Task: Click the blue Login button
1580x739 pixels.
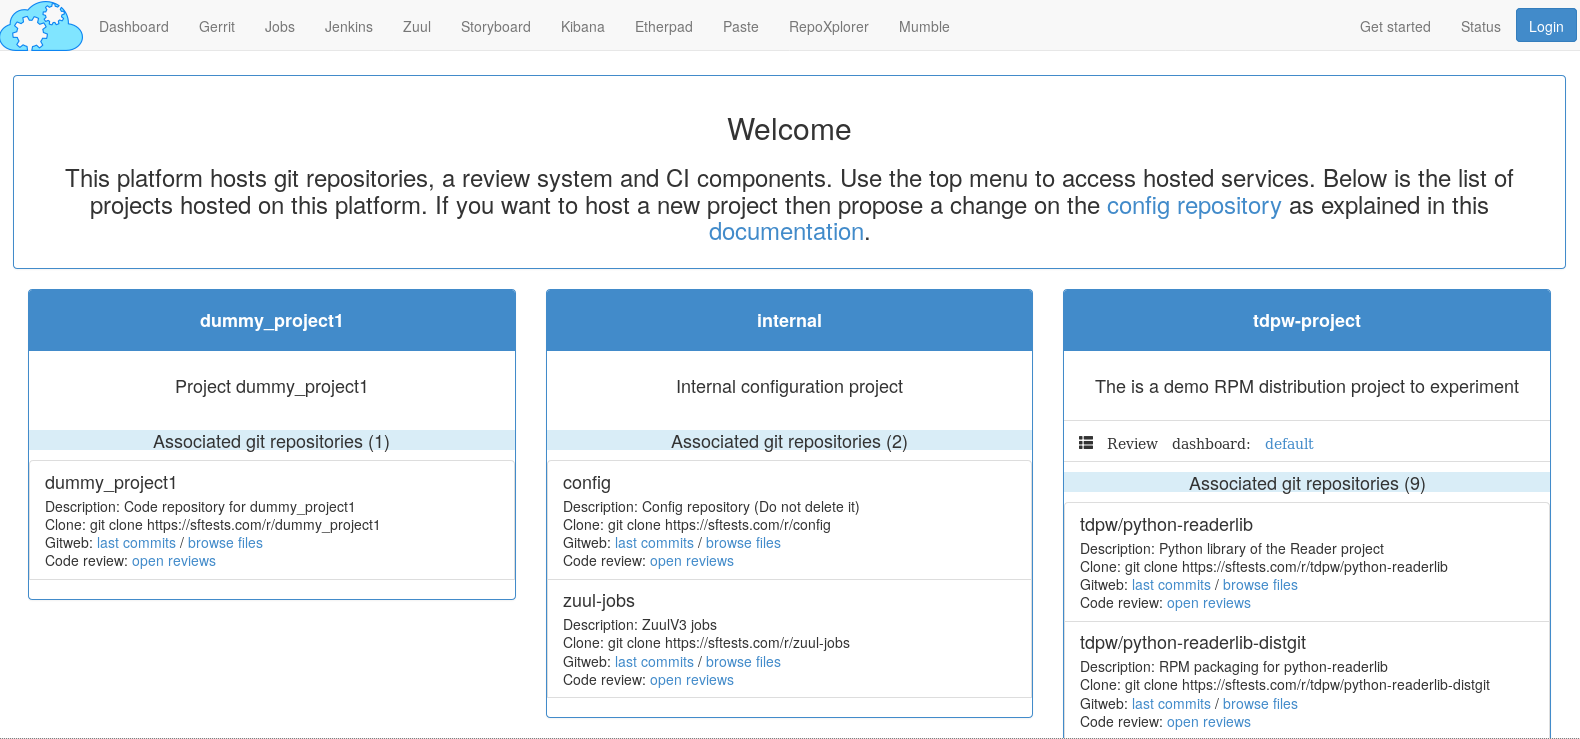Action: (x=1545, y=27)
